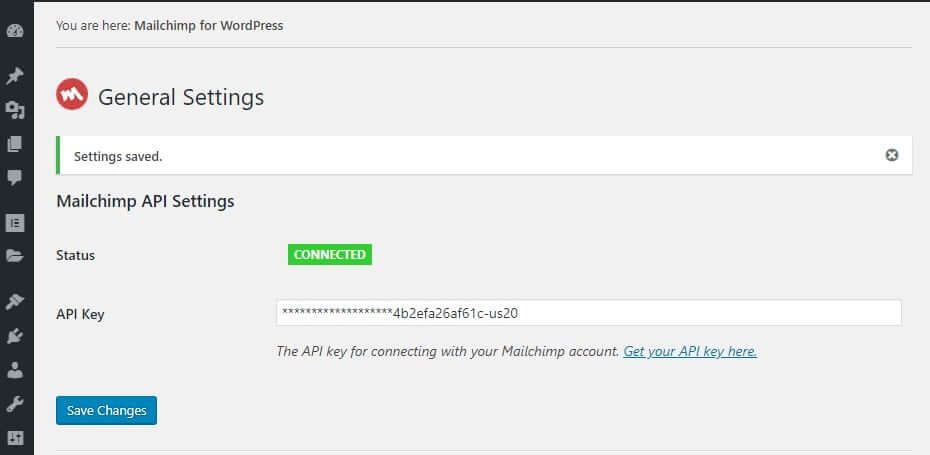Click the Mailchimp for WordPress breadcrumb
This screenshot has width=930, height=455.
tap(209, 26)
